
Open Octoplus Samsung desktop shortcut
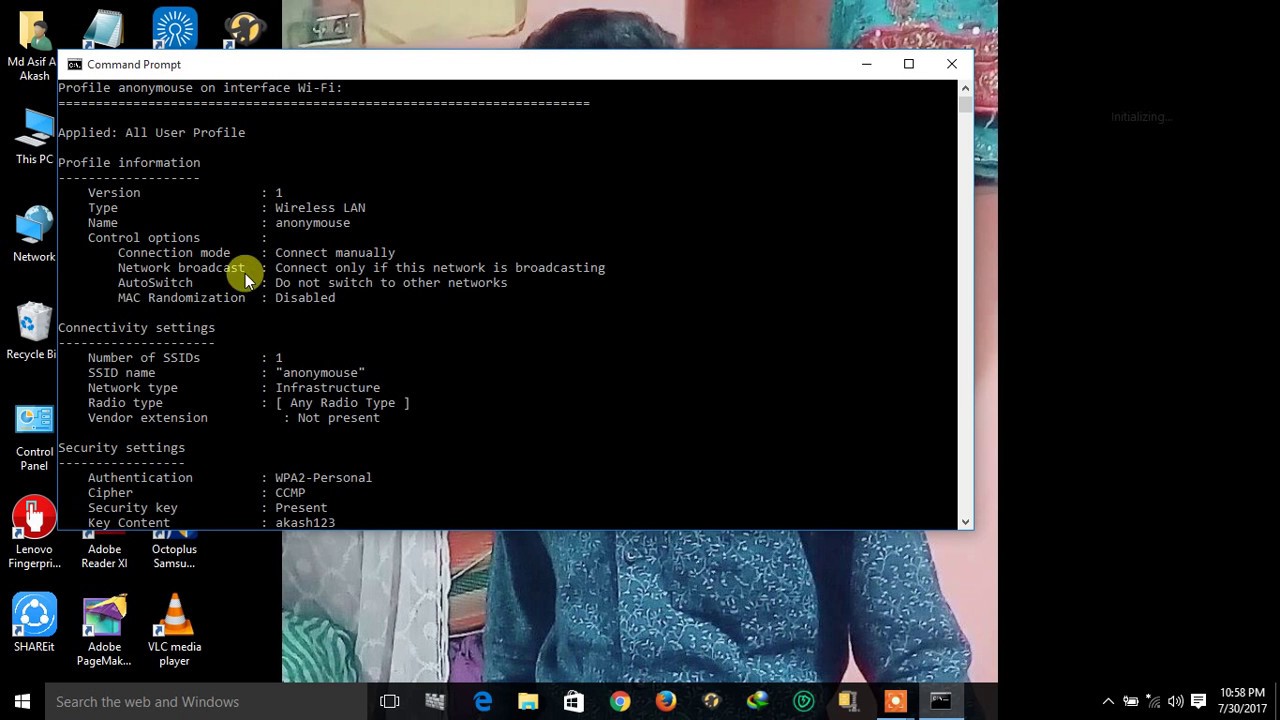pyautogui.click(x=174, y=550)
